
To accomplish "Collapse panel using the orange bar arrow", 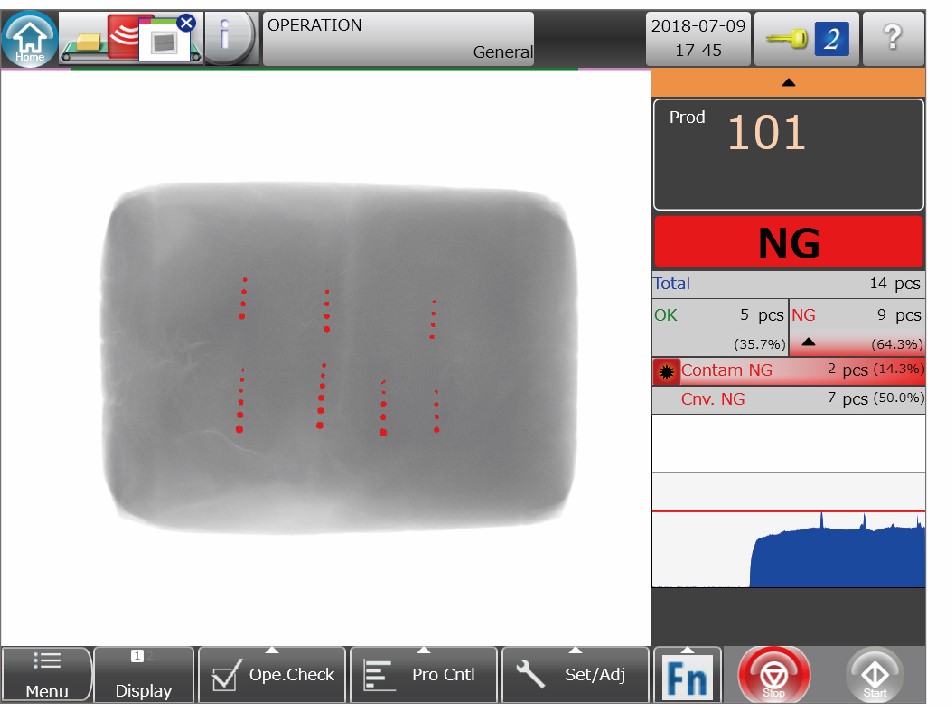I will pyautogui.click(x=788, y=83).
